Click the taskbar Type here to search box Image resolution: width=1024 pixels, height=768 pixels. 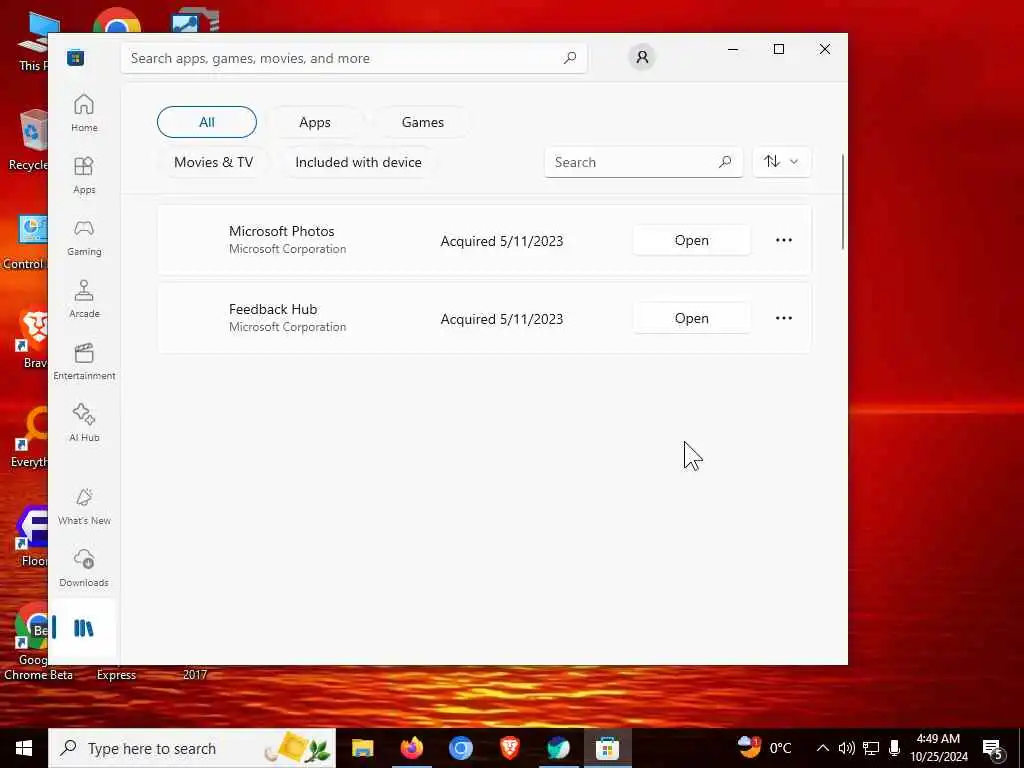[192, 748]
